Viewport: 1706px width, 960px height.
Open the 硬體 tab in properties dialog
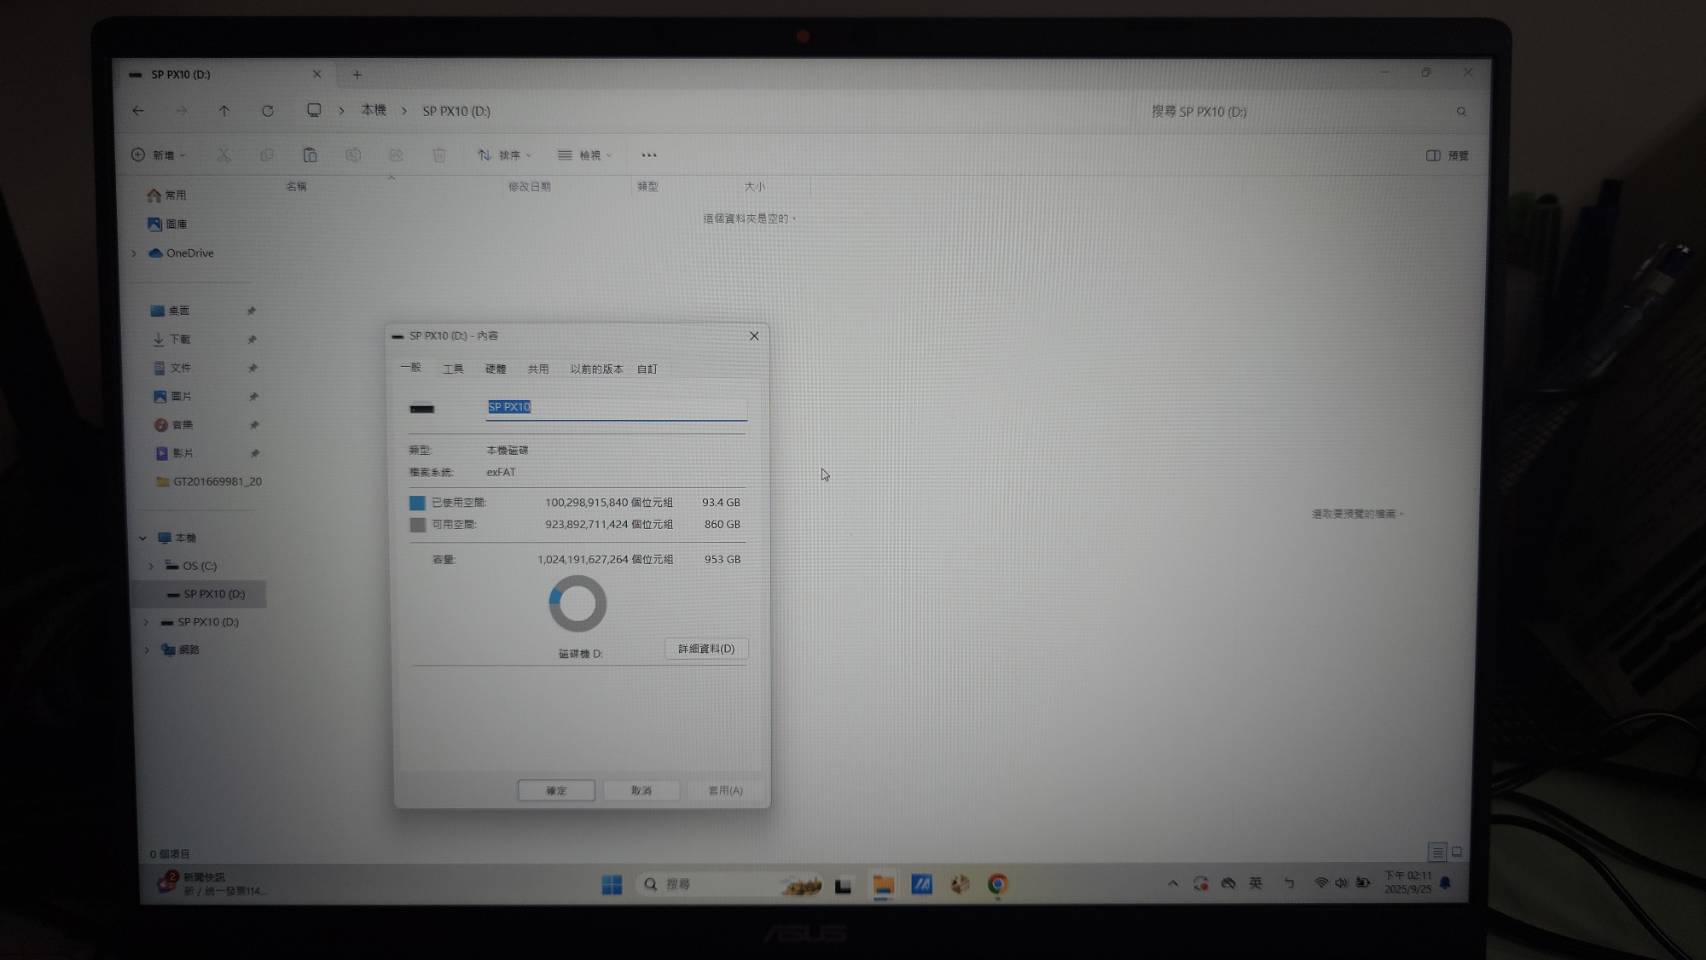[496, 369]
